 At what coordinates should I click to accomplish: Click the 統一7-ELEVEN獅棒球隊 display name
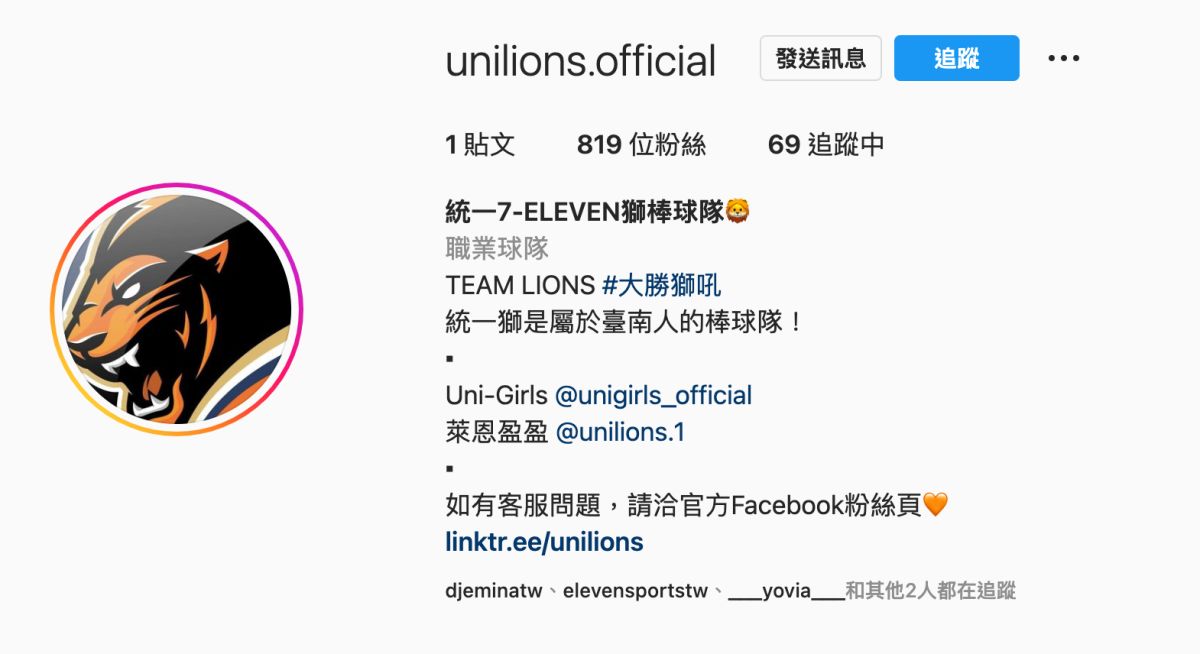pos(585,212)
